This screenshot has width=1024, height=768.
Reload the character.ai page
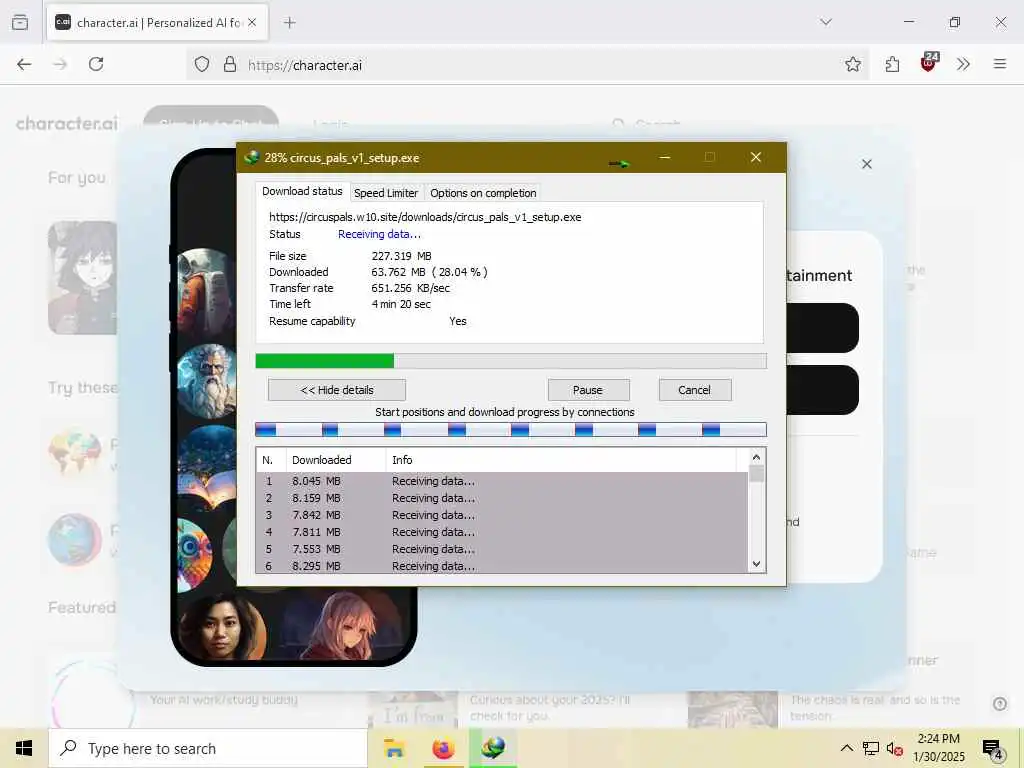[x=96, y=64]
